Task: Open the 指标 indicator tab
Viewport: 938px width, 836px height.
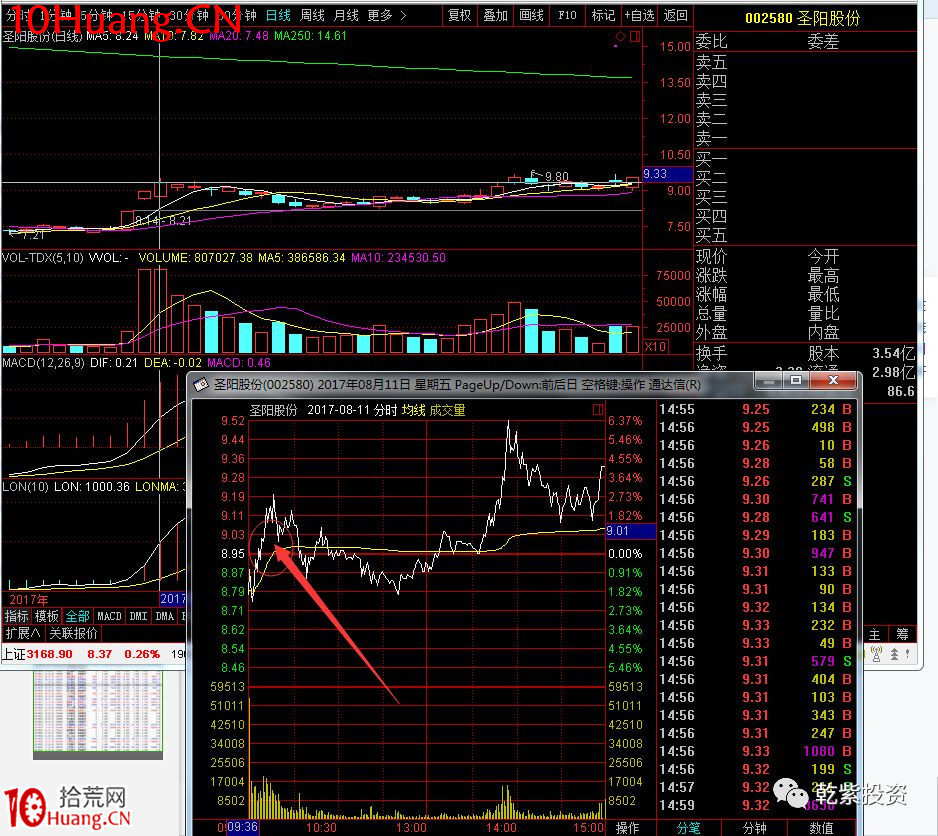Action: pyautogui.click(x=16, y=616)
